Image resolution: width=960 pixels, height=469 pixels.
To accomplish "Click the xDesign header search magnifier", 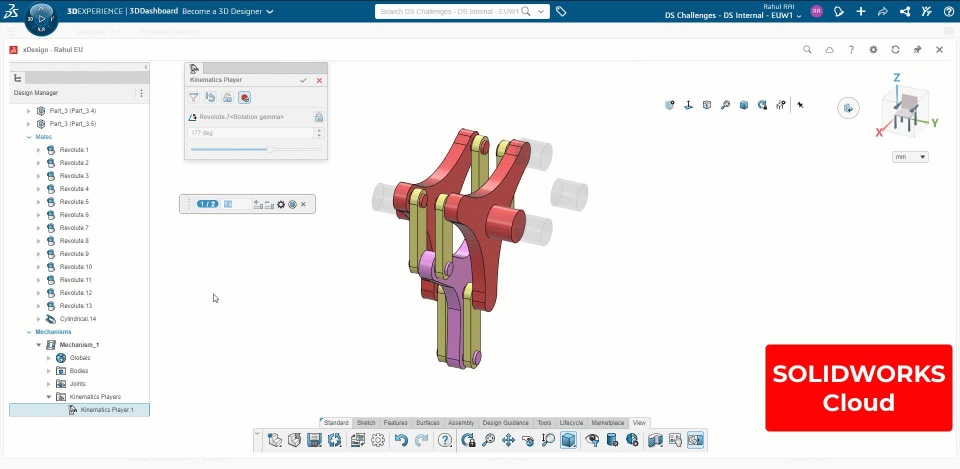I will [807, 50].
